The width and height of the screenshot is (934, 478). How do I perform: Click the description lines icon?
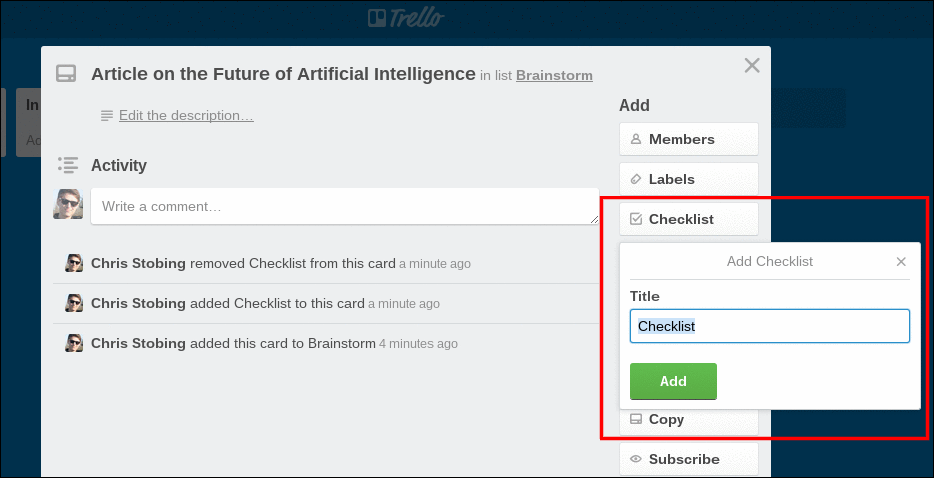click(107, 116)
